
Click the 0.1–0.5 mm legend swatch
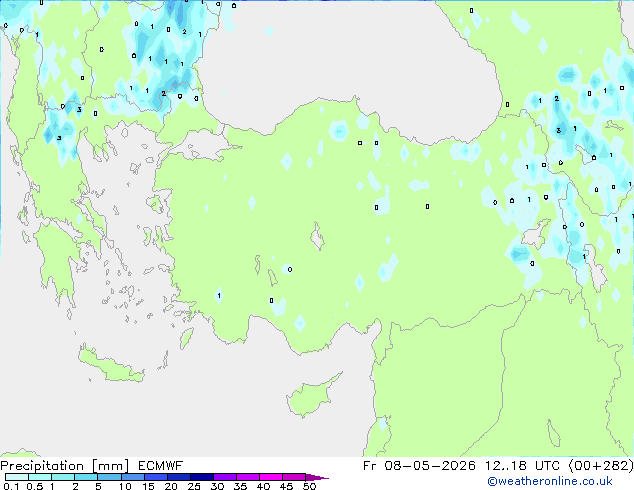tap(17, 477)
